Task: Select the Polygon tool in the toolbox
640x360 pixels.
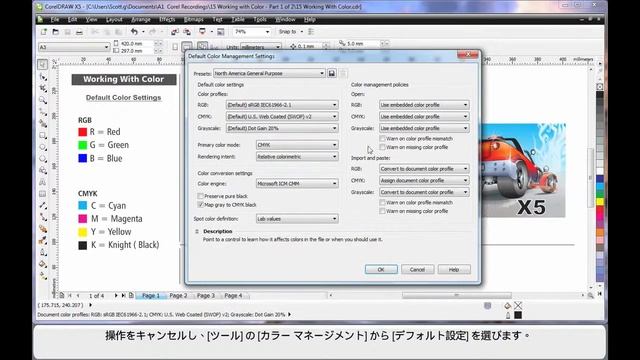Action: click(x=43, y=159)
